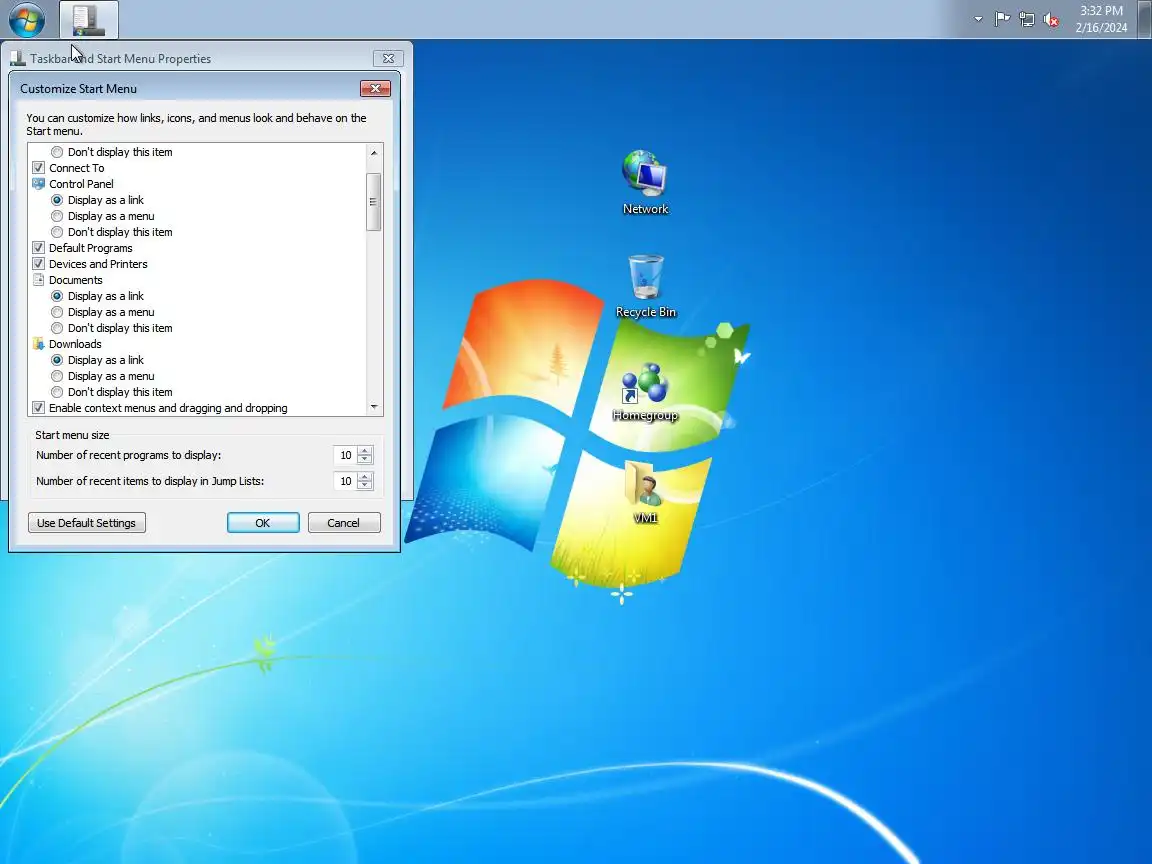This screenshot has height=864, width=1152.
Task: Select Documents Display as a menu
Action: coord(57,312)
